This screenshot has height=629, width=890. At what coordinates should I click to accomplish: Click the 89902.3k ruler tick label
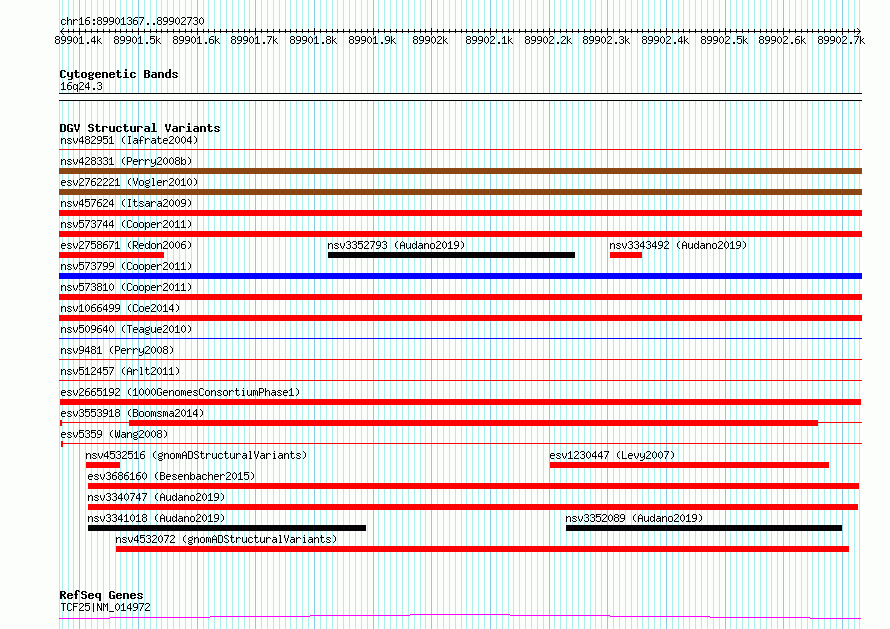pyautogui.click(x=606, y=40)
